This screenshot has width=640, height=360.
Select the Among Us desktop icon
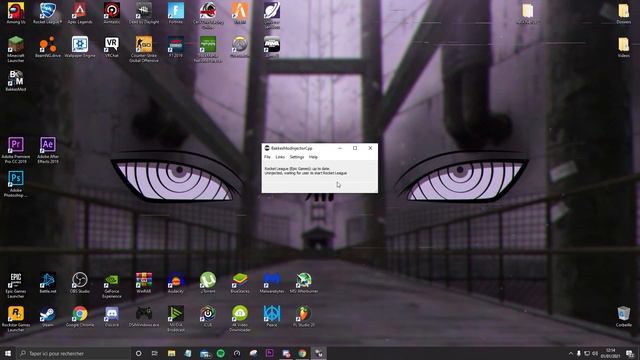[x=16, y=13]
